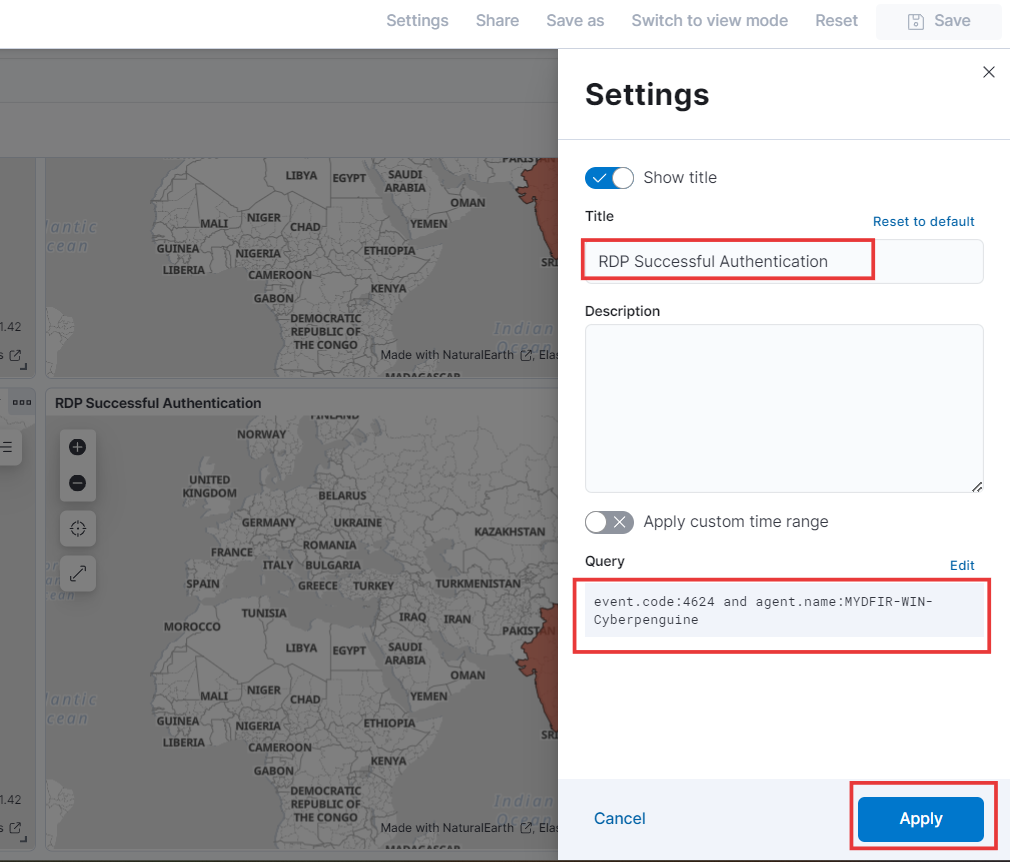Click the MOROCCO label on lower map
The image size is (1010, 862).
point(192,627)
